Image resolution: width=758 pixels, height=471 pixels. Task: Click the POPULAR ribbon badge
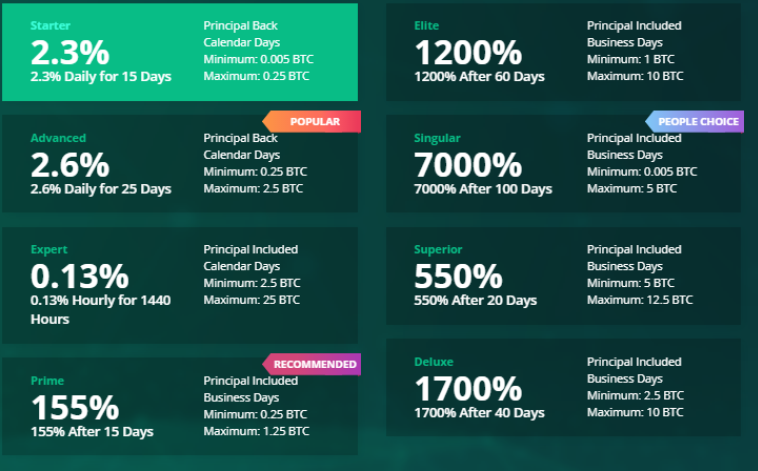coord(312,121)
